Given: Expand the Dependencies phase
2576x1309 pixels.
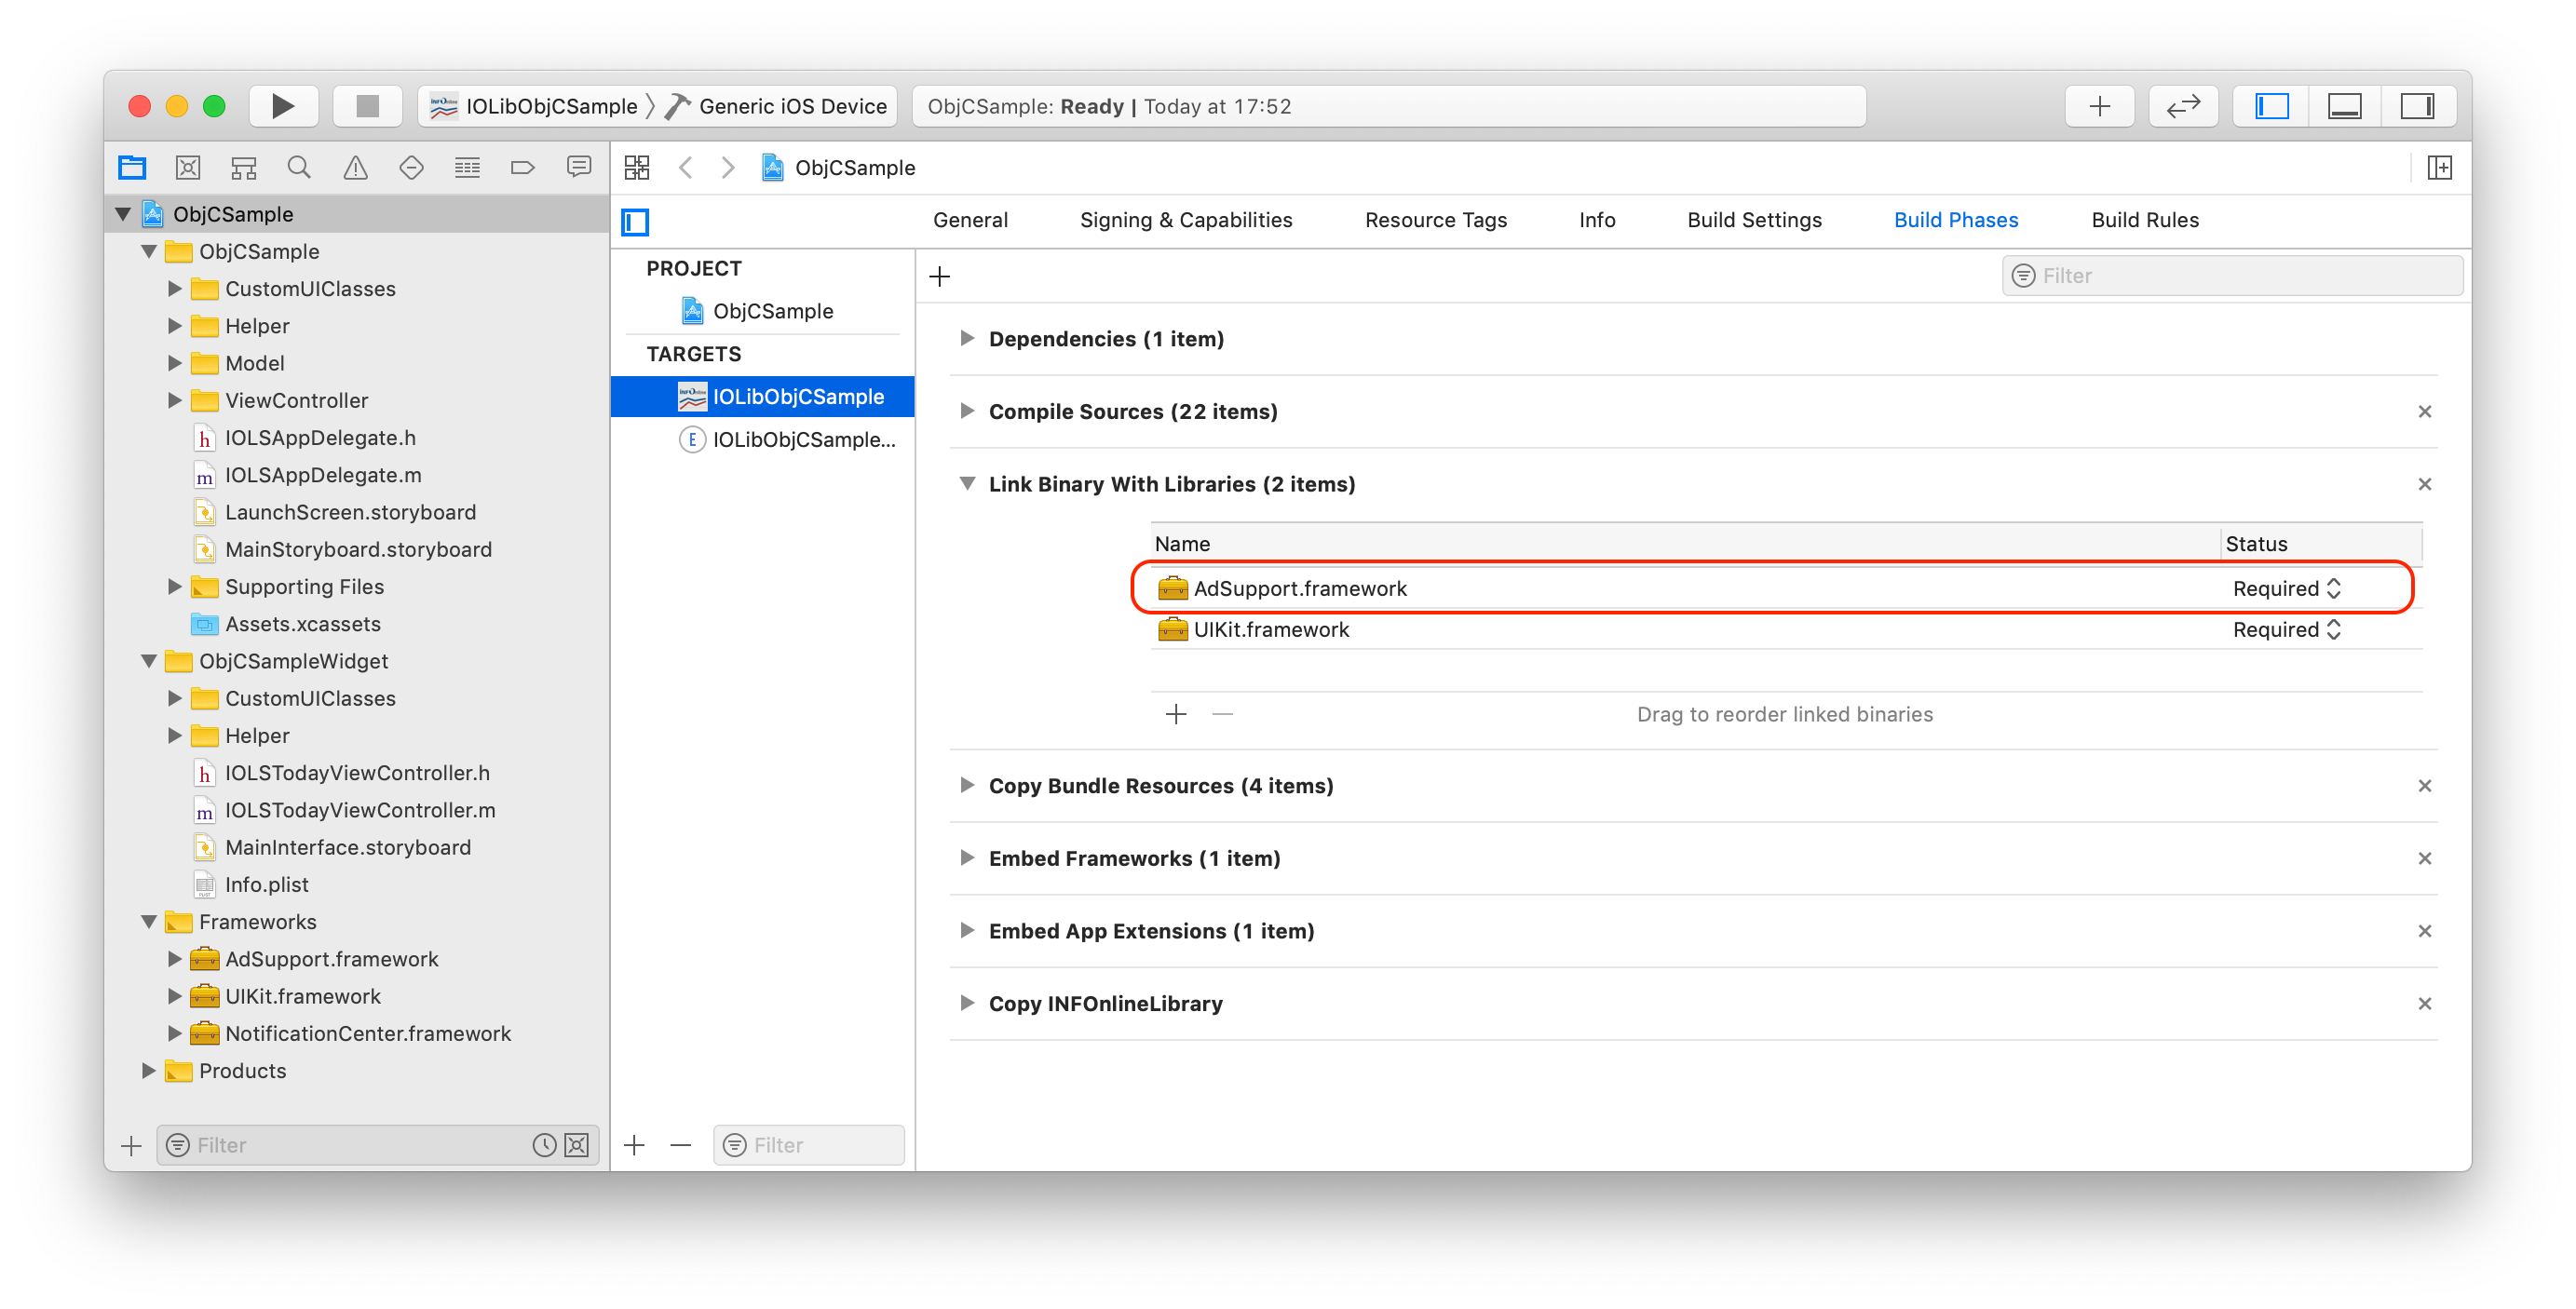Looking at the screenshot, I should point(966,339).
